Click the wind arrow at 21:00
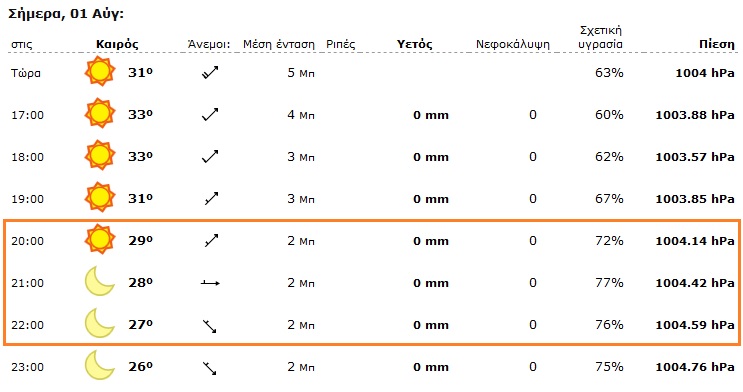 (x=210, y=283)
